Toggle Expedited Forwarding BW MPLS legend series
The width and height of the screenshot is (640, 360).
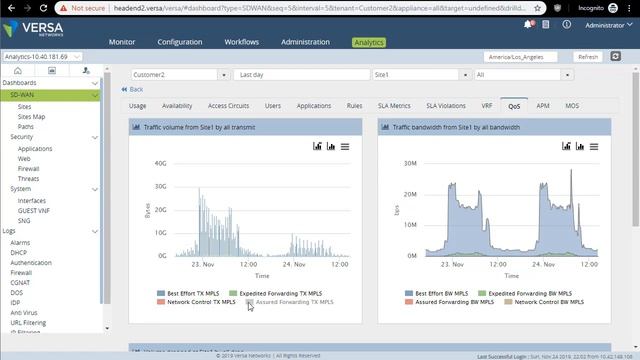coord(525,293)
